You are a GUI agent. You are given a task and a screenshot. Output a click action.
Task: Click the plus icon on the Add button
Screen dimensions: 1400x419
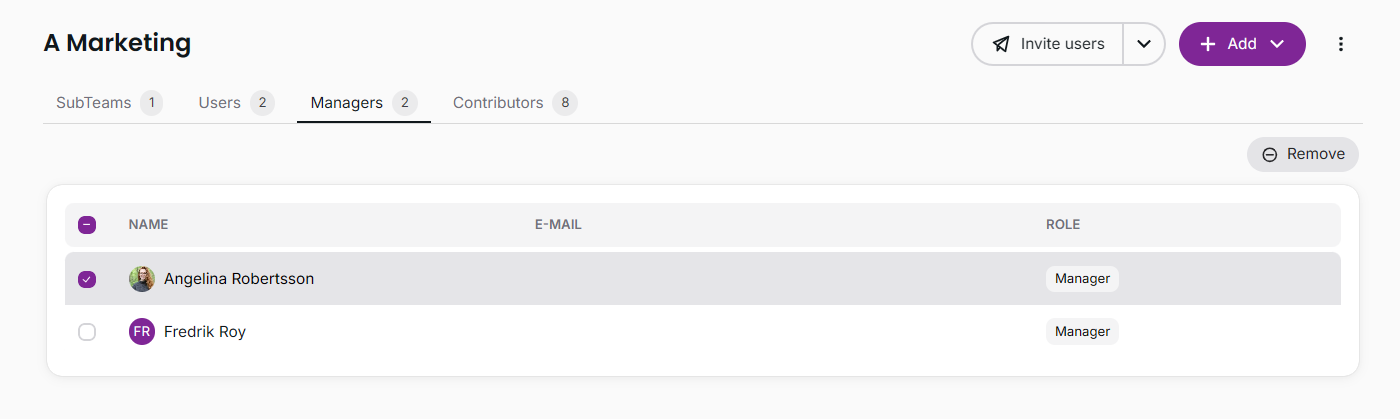(1208, 44)
